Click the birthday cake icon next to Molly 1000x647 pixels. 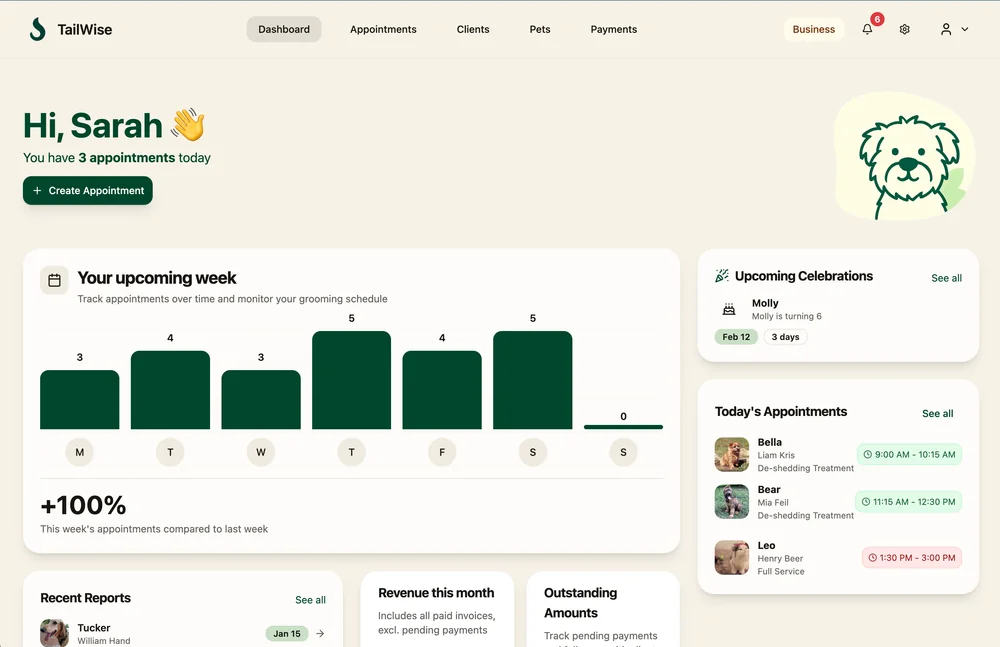point(729,309)
